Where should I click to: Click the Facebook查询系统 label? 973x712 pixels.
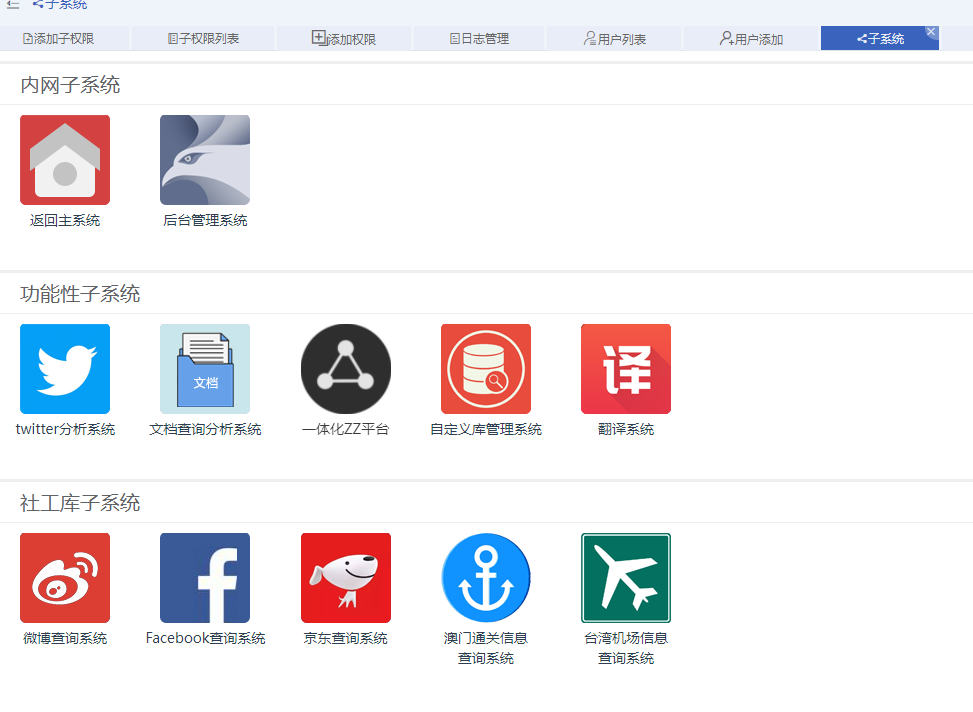click(205, 638)
